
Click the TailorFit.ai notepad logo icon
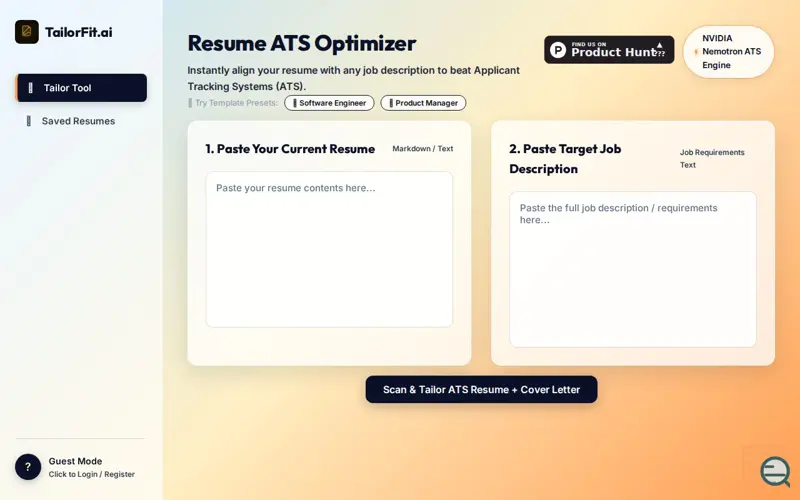tap(27, 32)
